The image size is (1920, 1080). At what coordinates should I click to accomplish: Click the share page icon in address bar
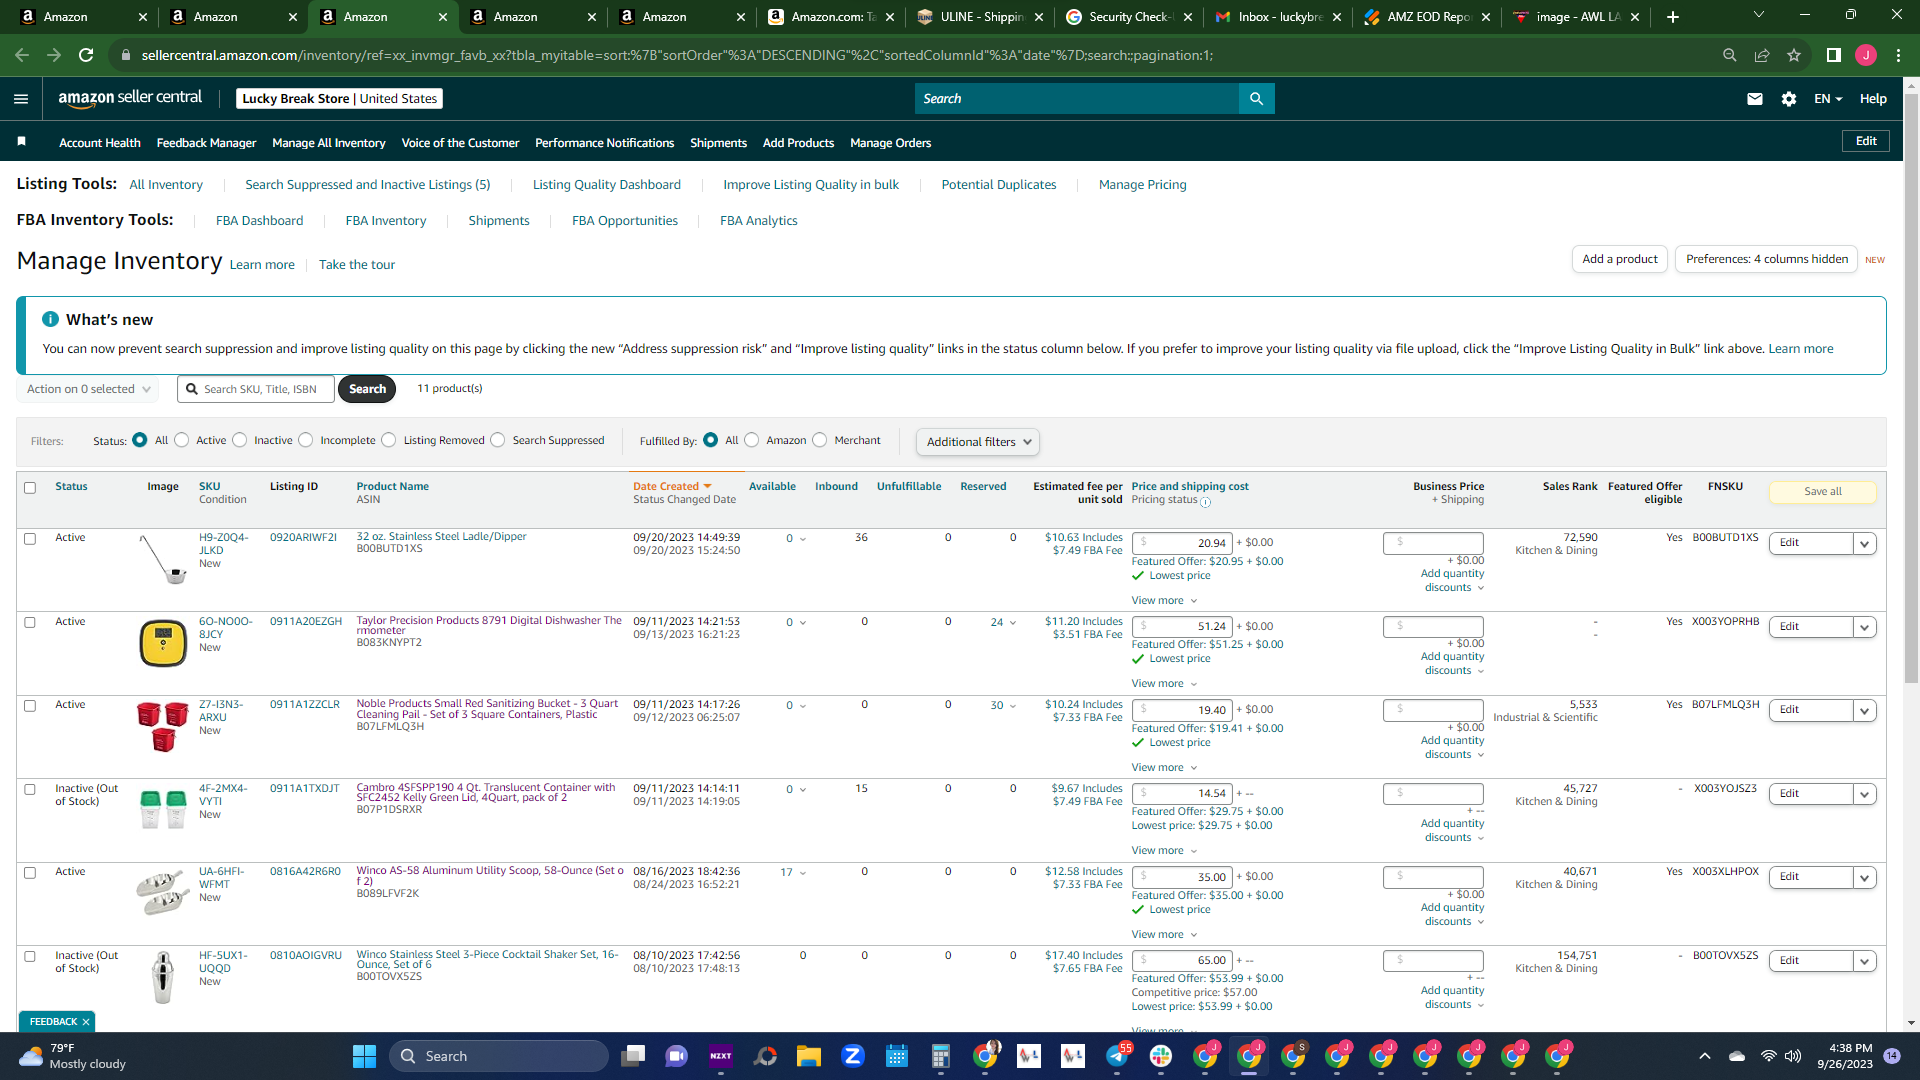tap(1762, 55)
